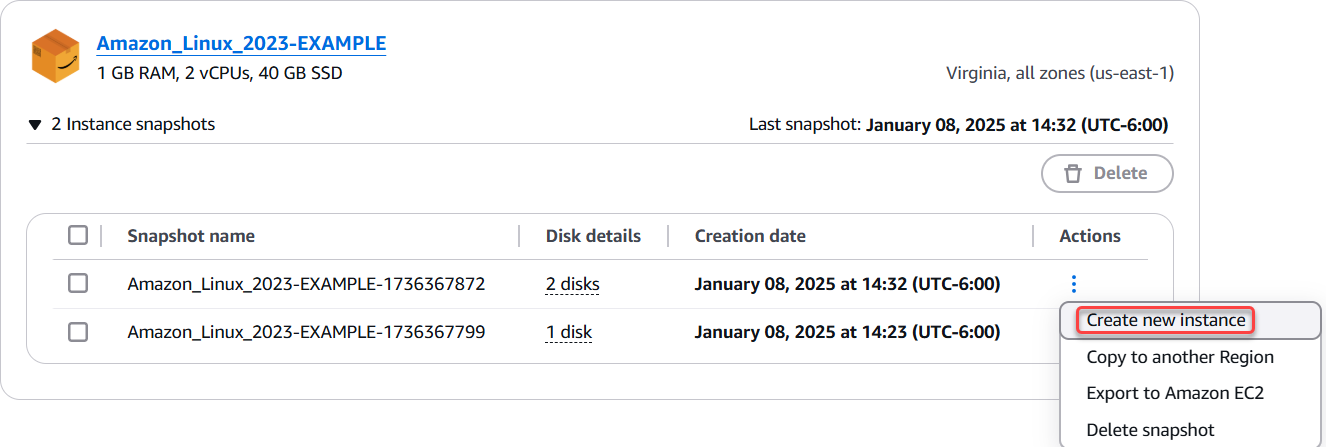
Task: Select all snapshots via header checkbox
Action: (78, 235)
